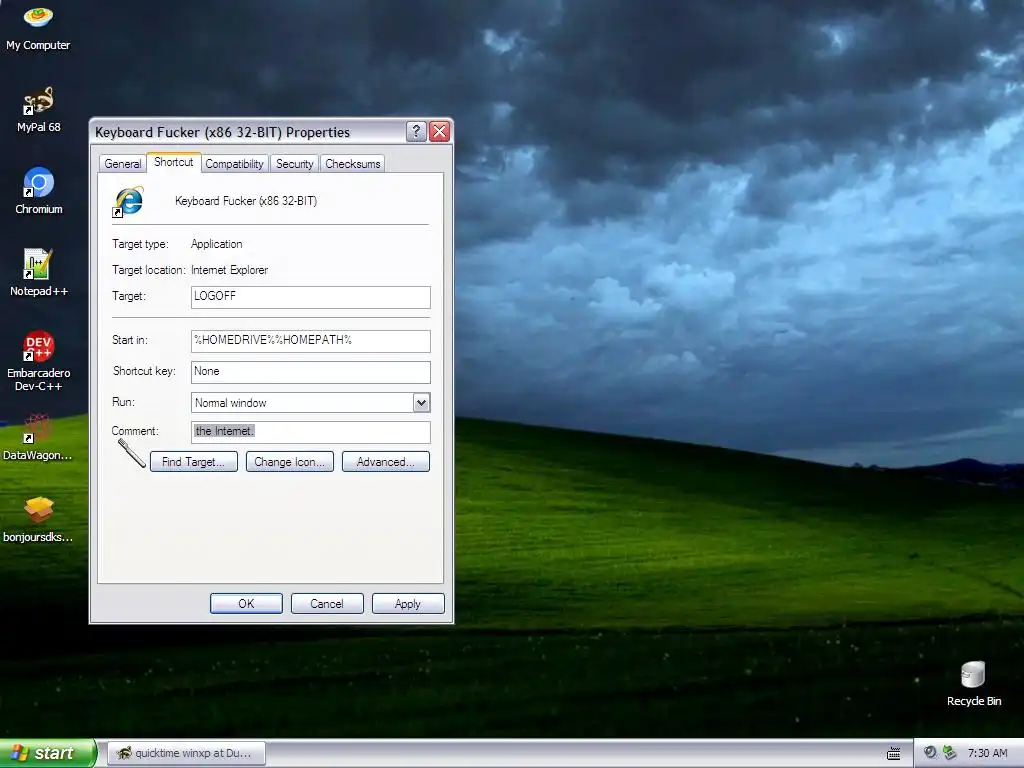Select the MyPal 68 desktop shortcut
This screenshot has width=1024, height=768.
(x=38, y=109)
